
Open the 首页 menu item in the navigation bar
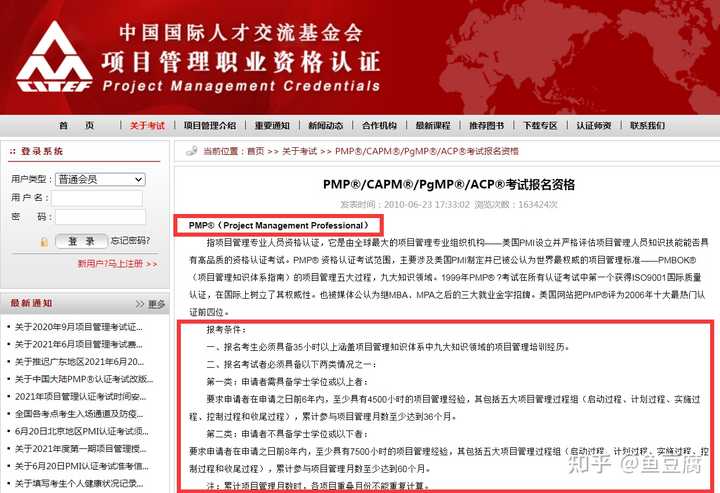coord(76,125)
